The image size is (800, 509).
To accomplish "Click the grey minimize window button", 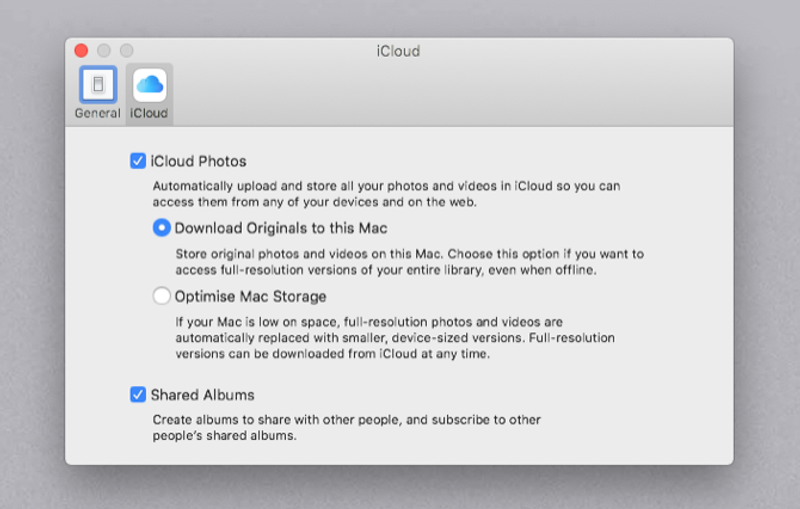I will (103, 50).
